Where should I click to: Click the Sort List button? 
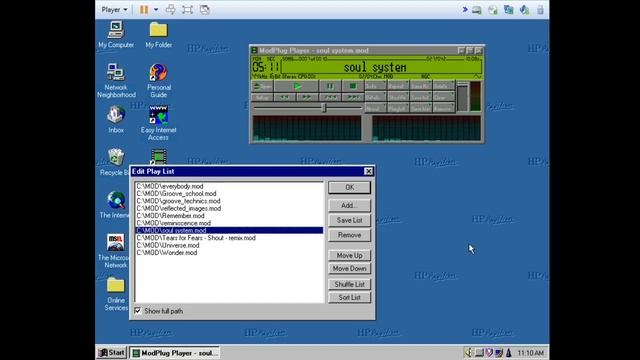pos(349,298)
